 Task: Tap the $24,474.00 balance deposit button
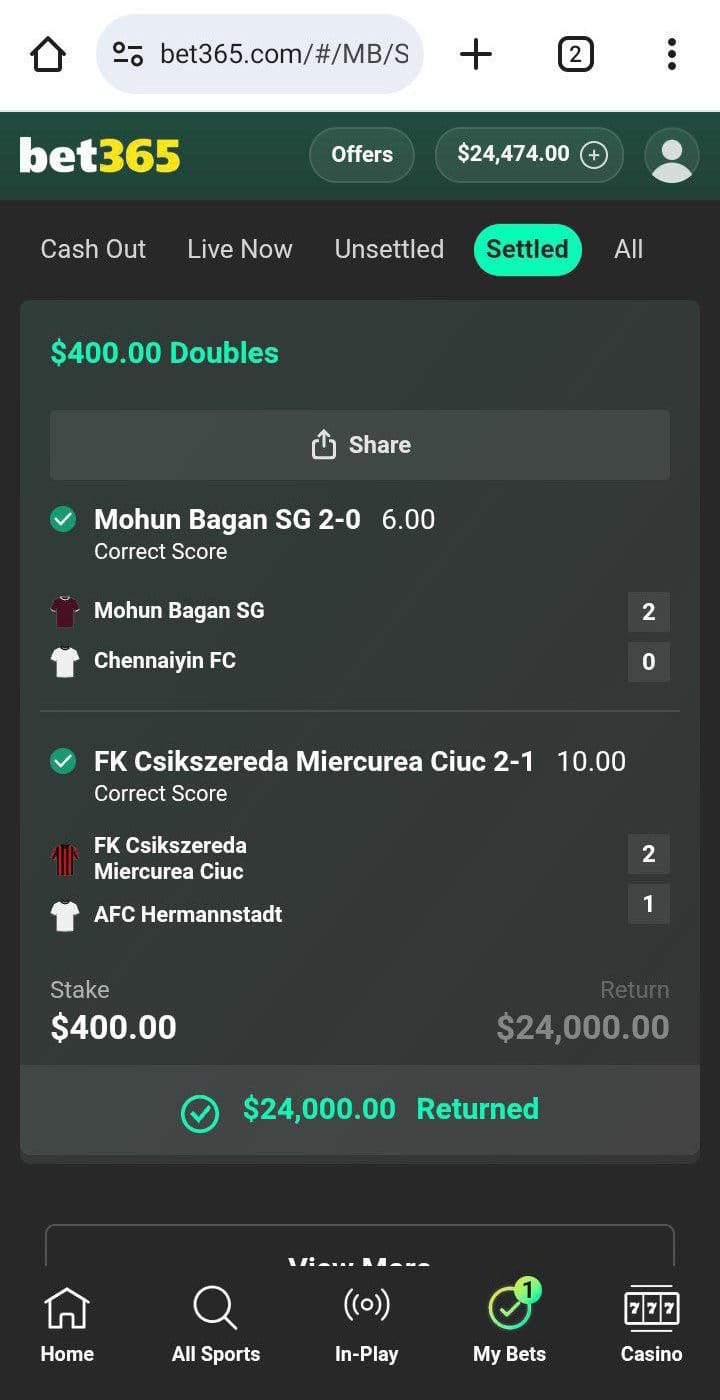(529, 155)
